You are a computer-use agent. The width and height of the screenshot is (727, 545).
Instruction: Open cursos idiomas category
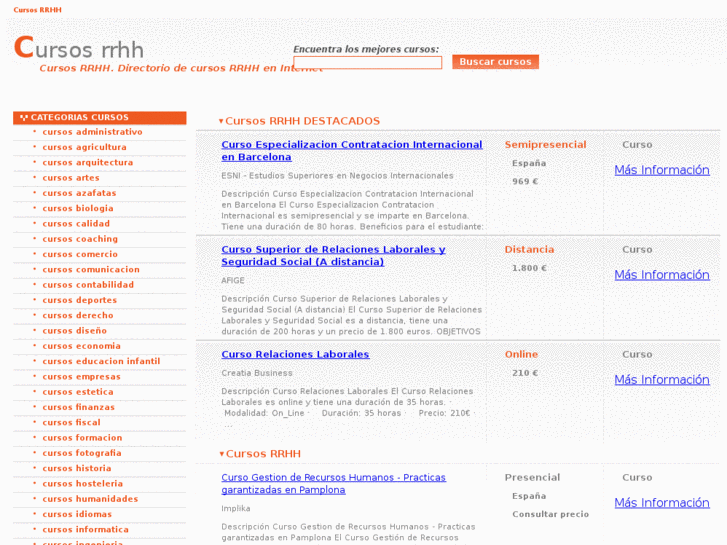pyautogui.click(x=77, y=515)
